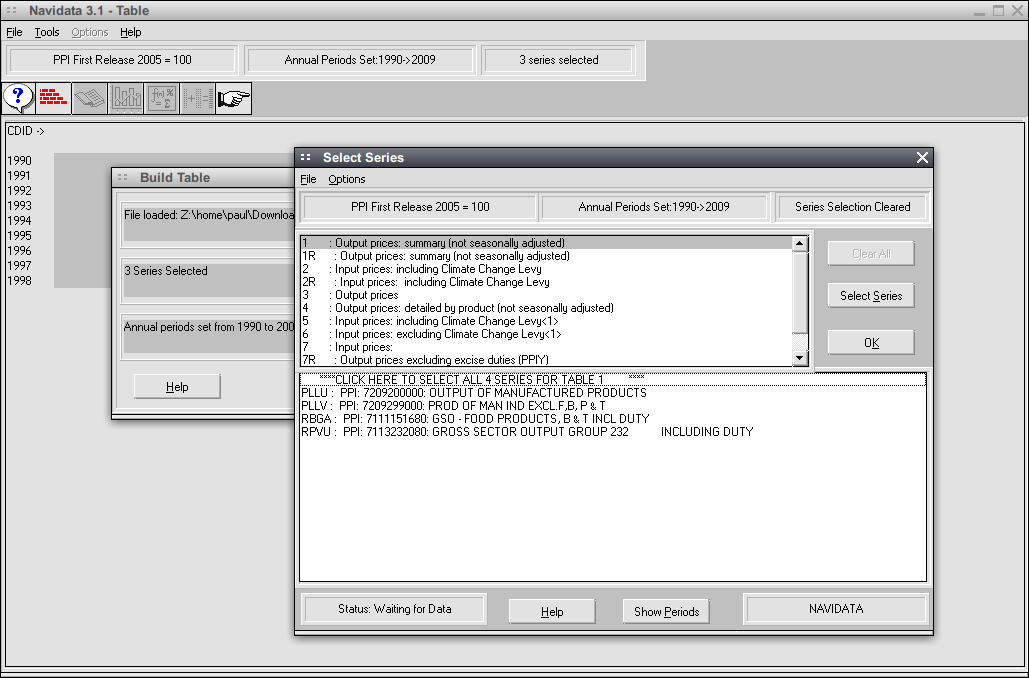The image size is (1029, 678).
Task: Select row '5 : Input prices: including Climate Change Levy<1>'
Action: coord(547,321)
